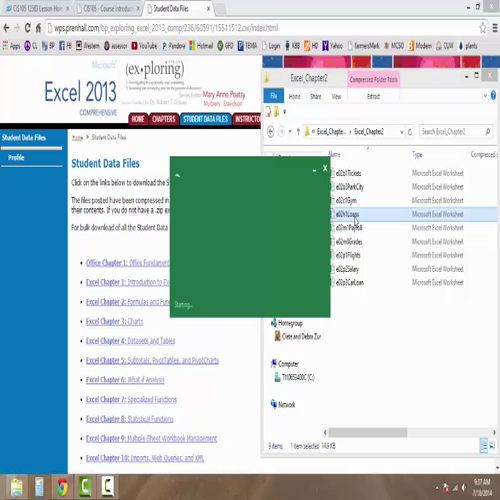Open Excel Chapter 3: Charts link
The image size is (500, 500).
[114, 321]
